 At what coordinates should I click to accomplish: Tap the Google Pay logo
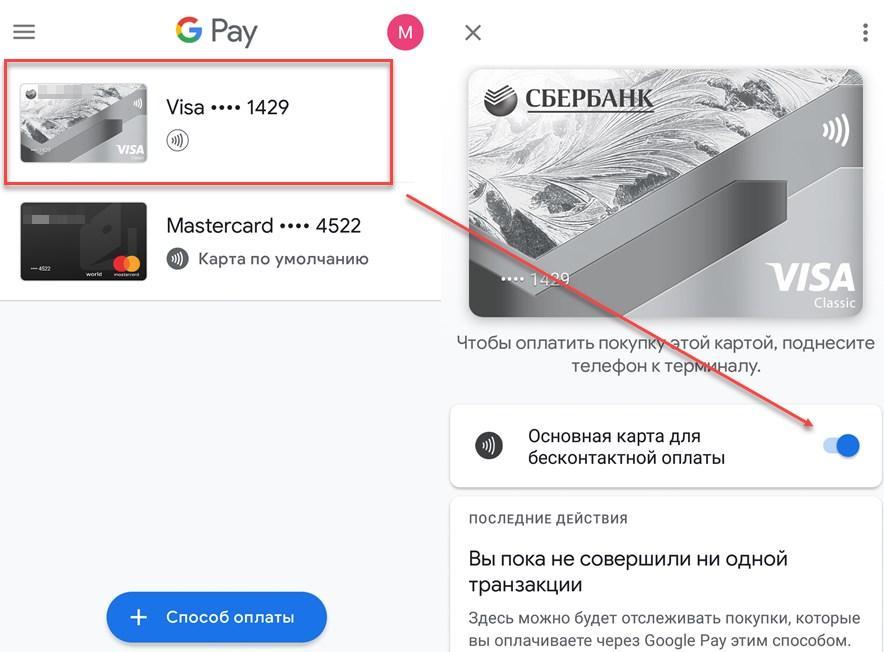(x=216, y=31)
